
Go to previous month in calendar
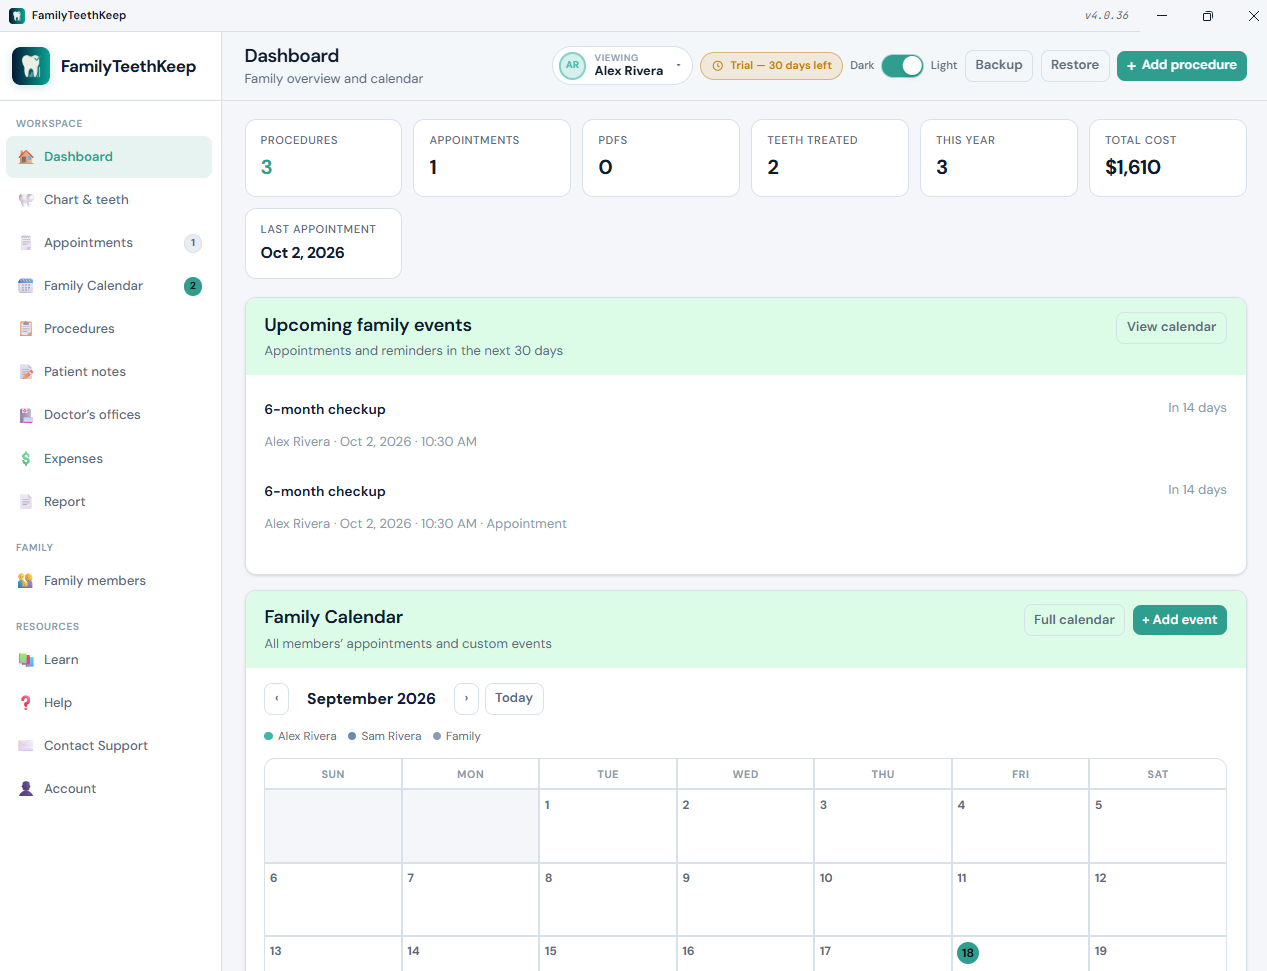point(277,699)
